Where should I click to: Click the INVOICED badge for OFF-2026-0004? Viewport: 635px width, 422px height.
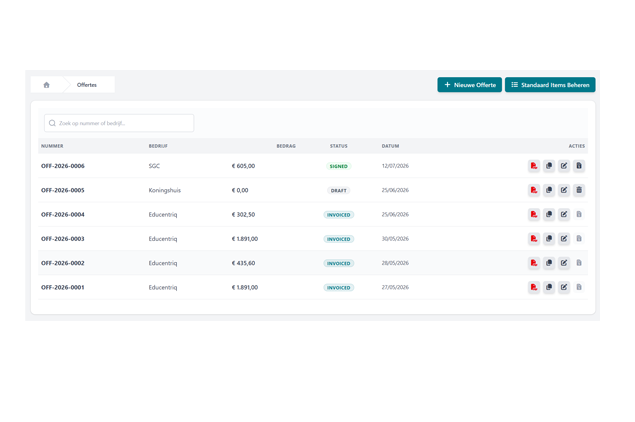click(x=339, y=215)
